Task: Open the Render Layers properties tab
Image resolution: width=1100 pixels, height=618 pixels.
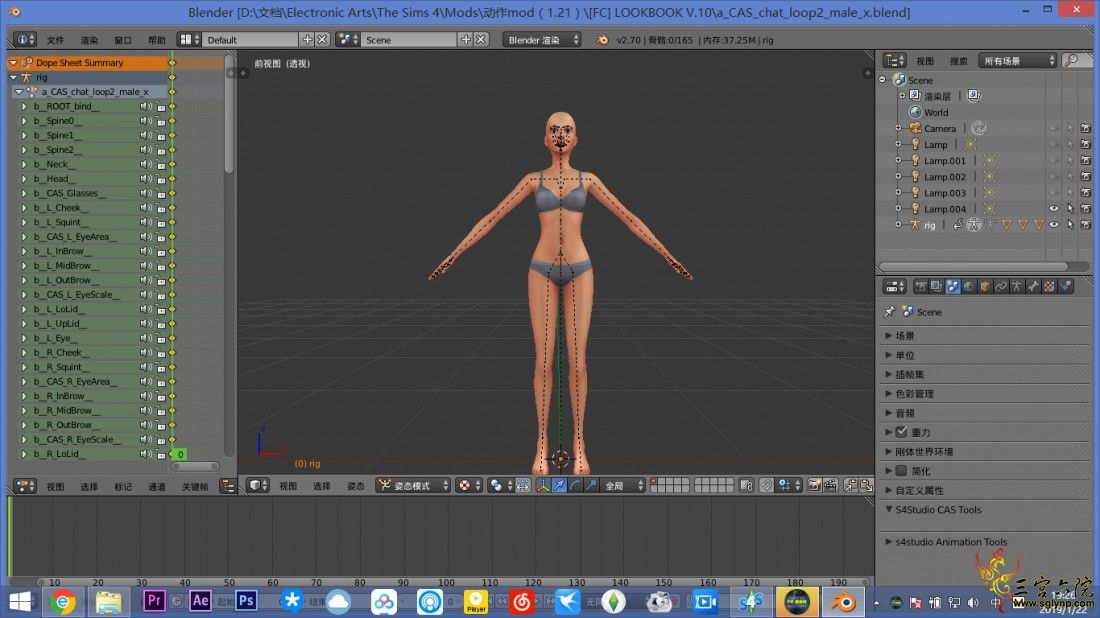Action: (x=936, y=286)
